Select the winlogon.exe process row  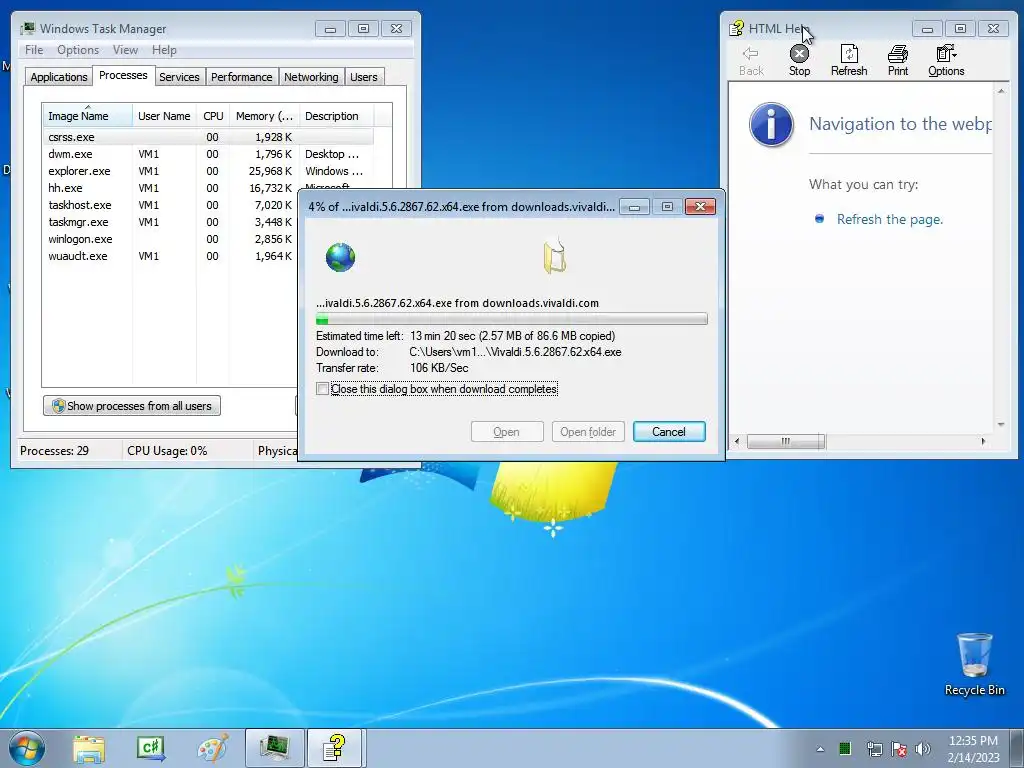[171, 239]
